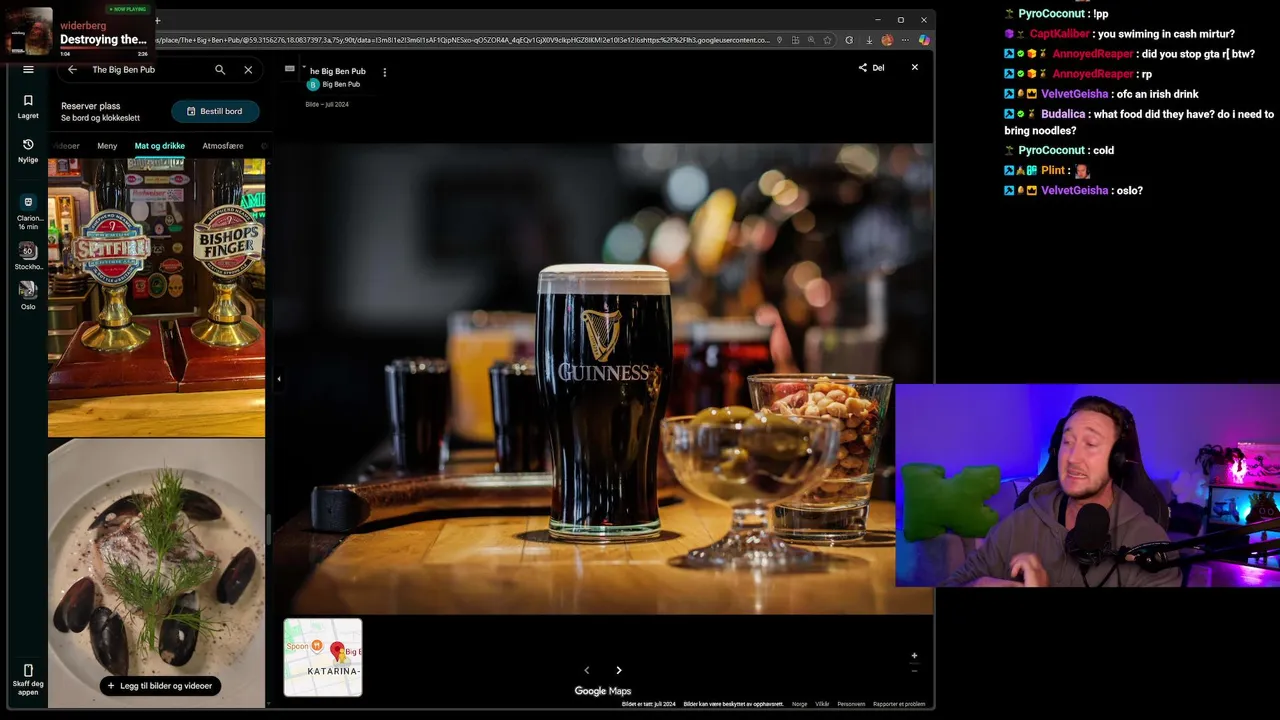
Task: Zoom out of the photo with minus
Action: pos(914,671)
